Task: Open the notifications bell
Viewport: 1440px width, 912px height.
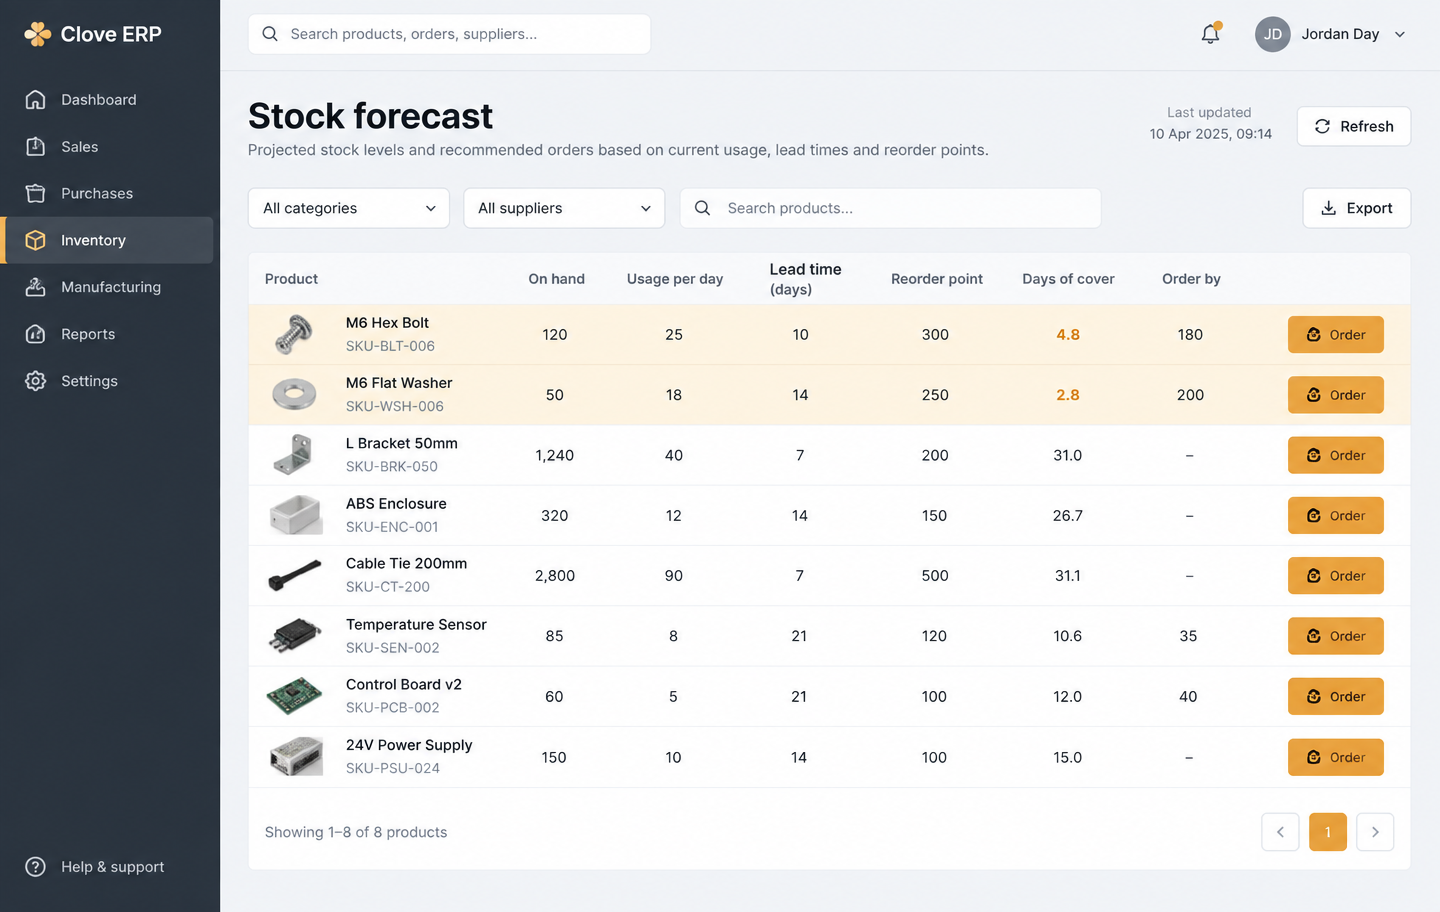Action: [x=1210, y=34]
